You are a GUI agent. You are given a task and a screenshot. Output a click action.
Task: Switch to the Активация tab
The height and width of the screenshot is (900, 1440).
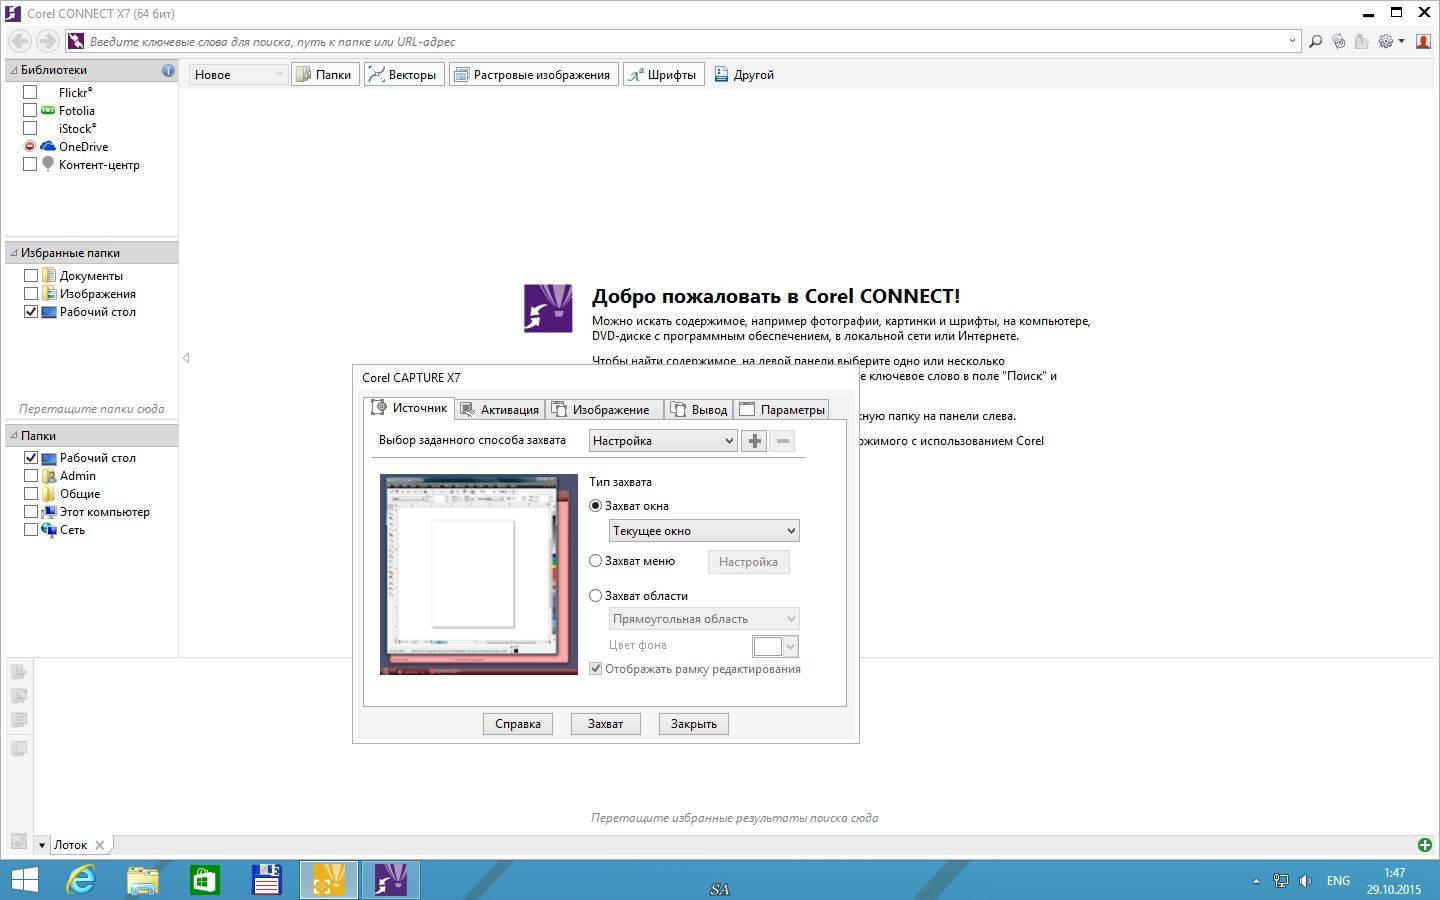(499, 409)
